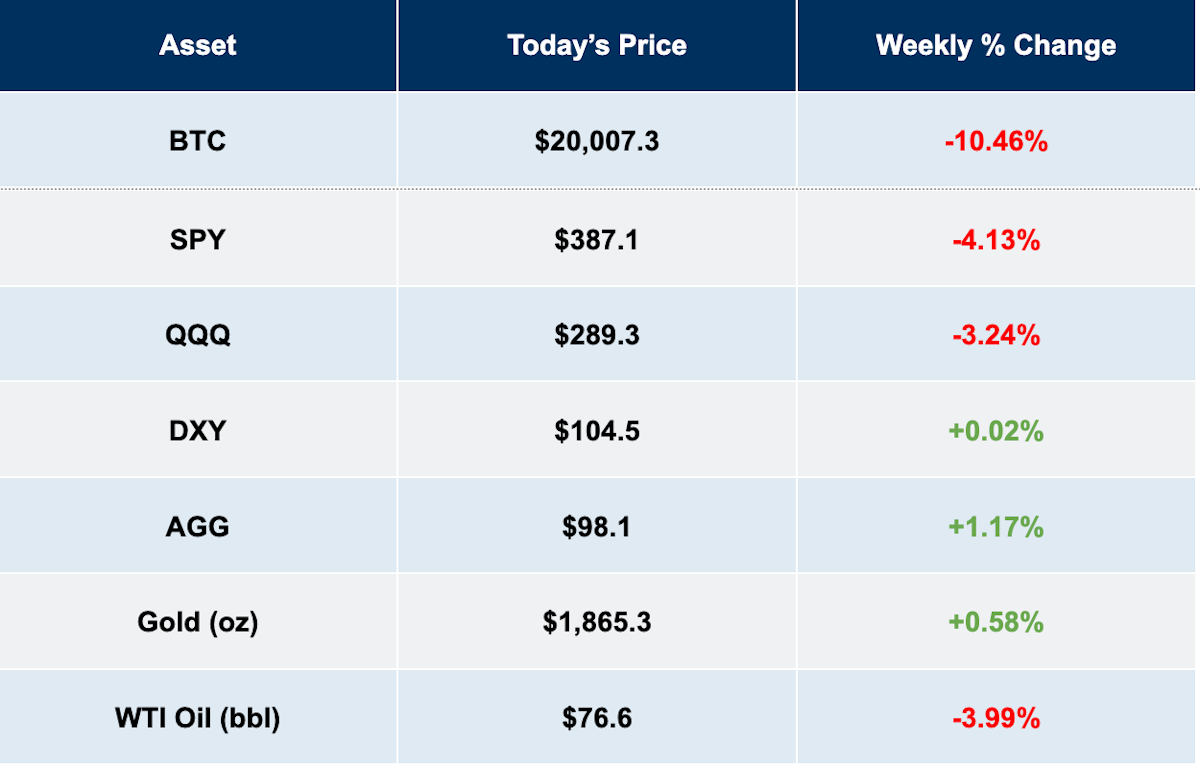The height and width of the screenshot is (768, 1200).
Task: Click the $289.3 price value
Action: coord(597,334)
